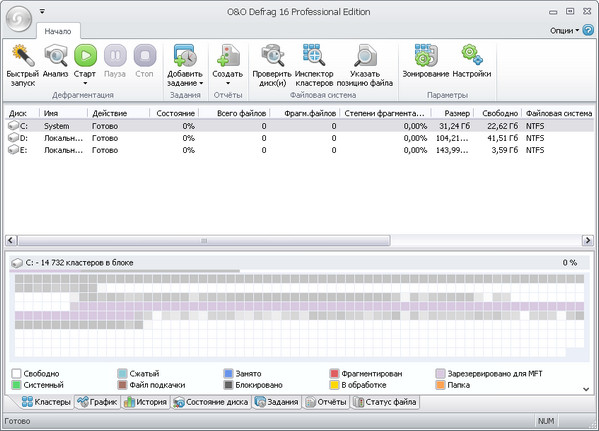Create a report with the Создать icon
Image resolution: width=599 pixels, height=431 pixels.
228,56
